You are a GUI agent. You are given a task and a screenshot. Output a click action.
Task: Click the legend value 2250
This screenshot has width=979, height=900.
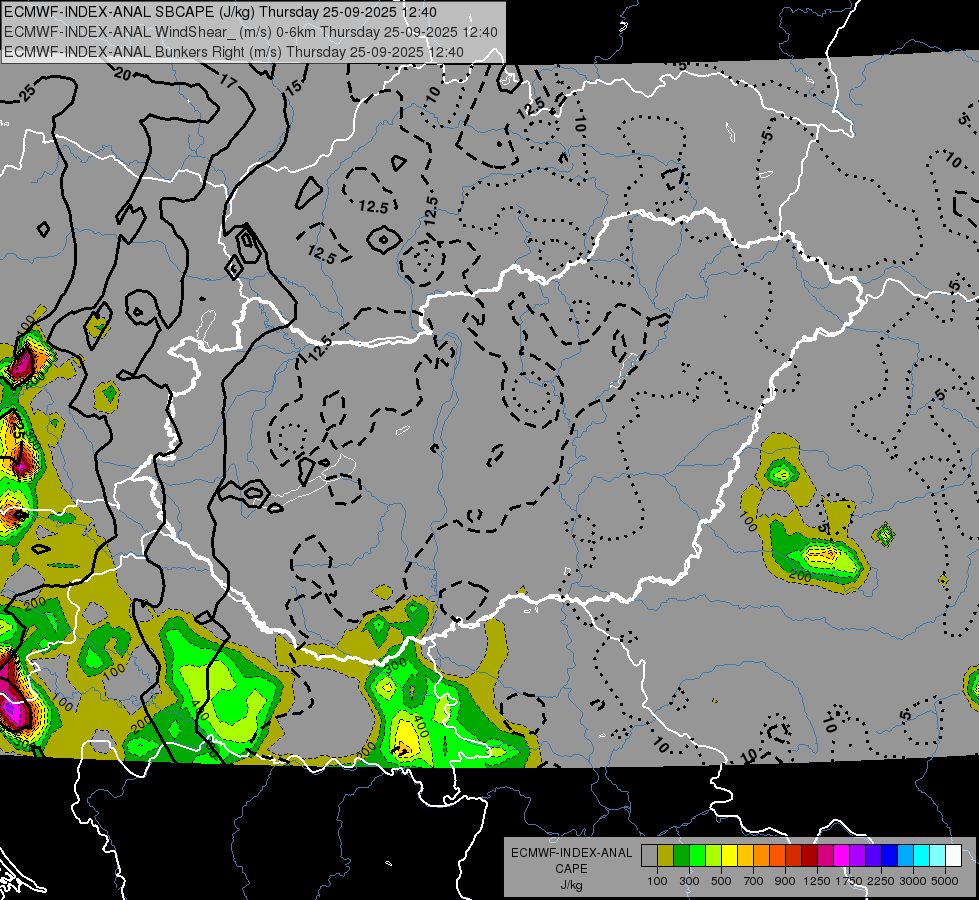coord(881,881)
